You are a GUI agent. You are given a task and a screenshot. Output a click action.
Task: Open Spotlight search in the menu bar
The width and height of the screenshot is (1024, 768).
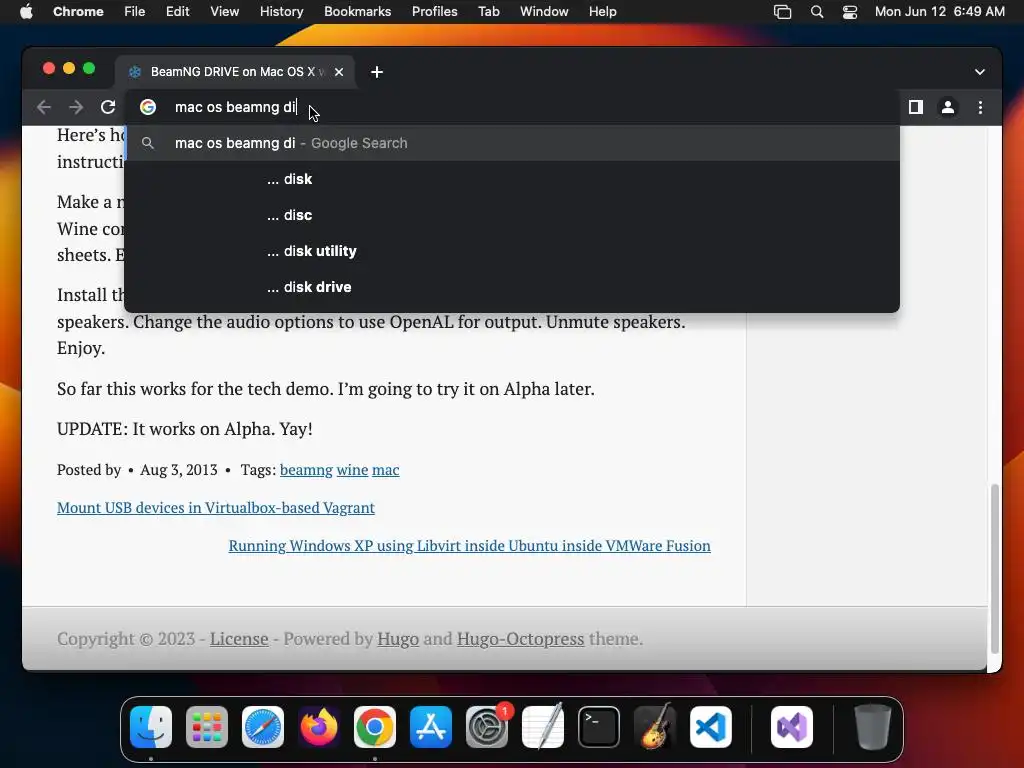(x=816, y=11)
